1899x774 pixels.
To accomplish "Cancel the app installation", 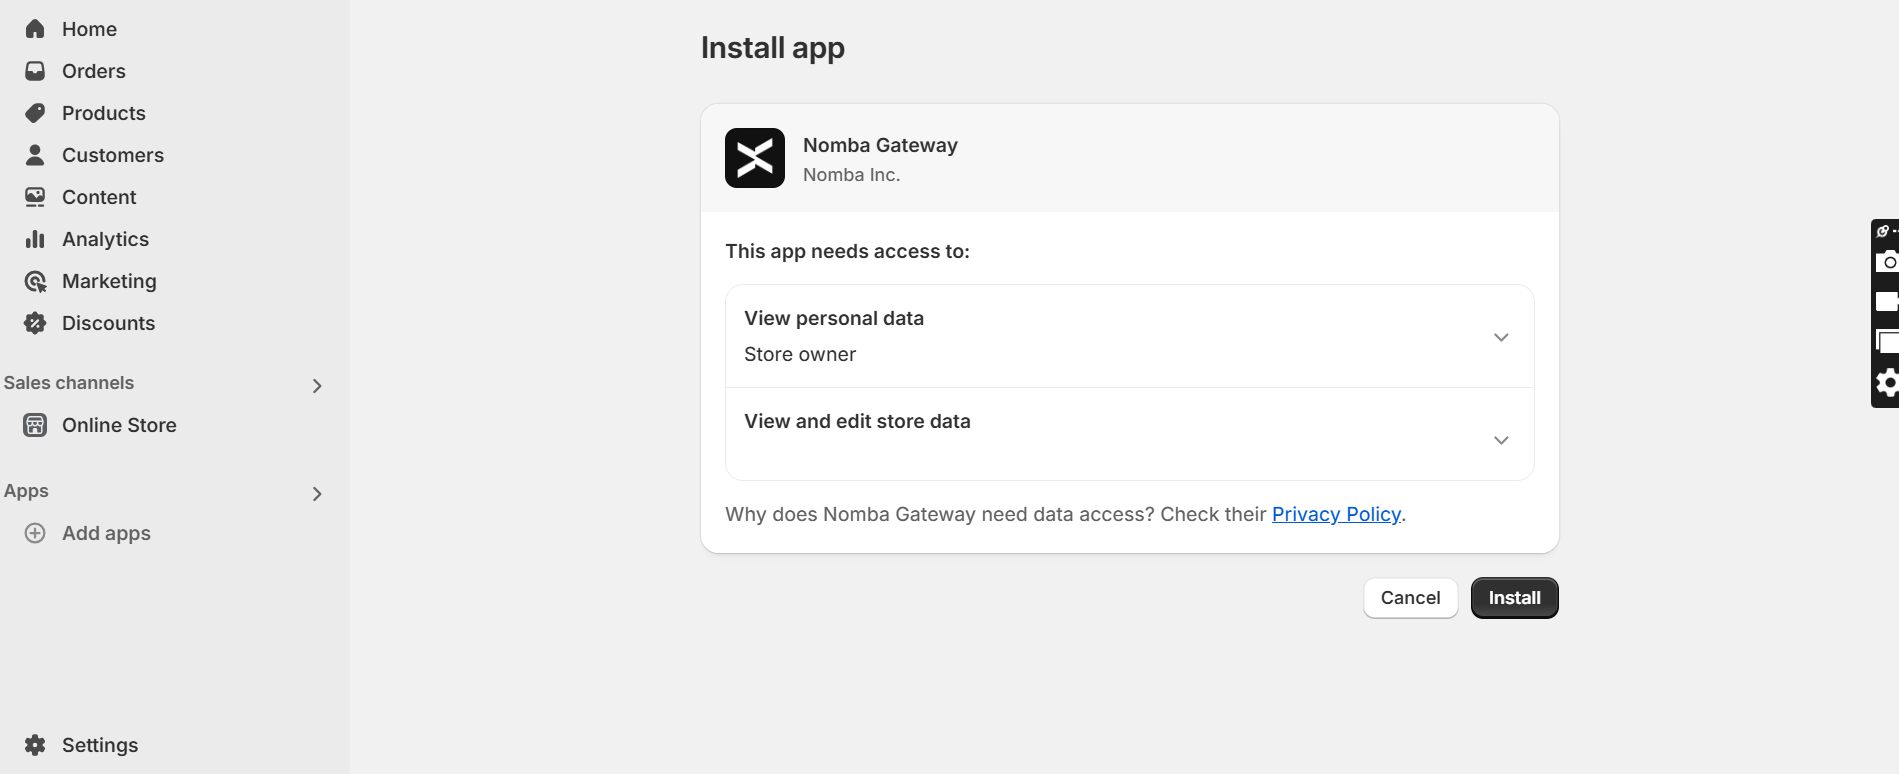I will [x=1411, y=598].
